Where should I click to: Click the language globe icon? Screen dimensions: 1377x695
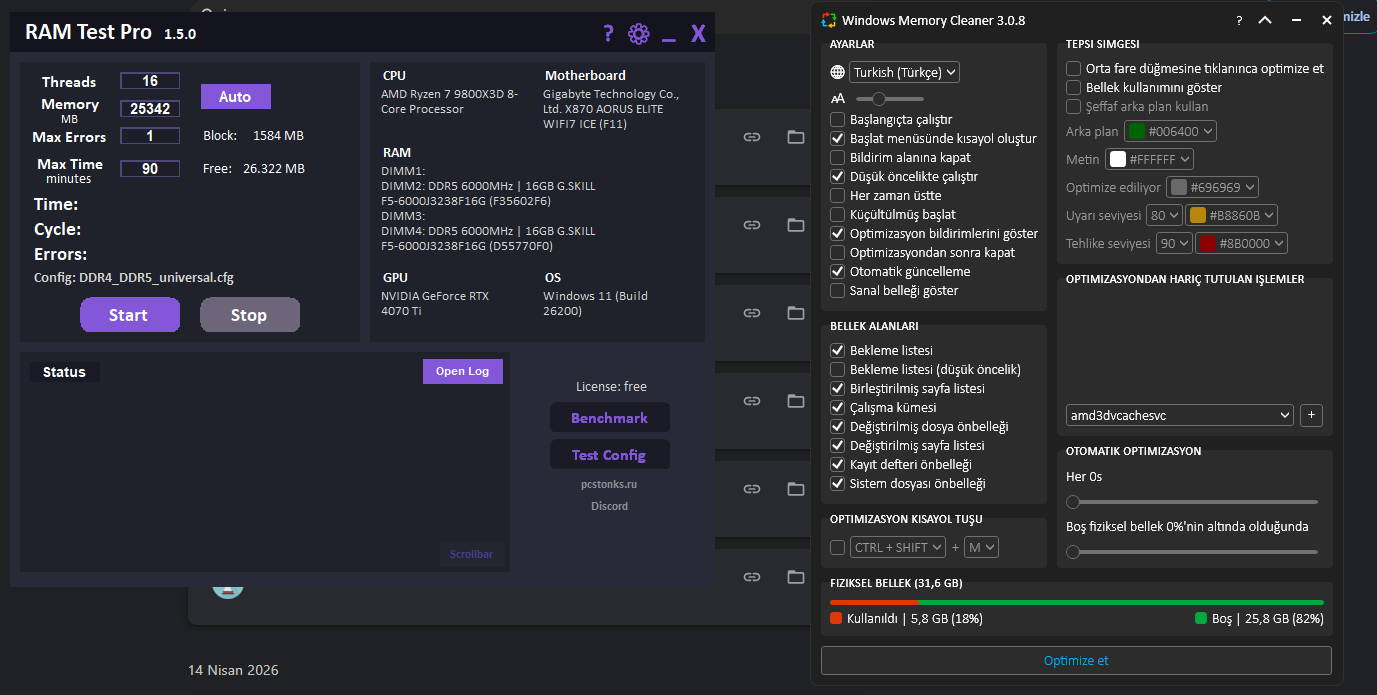[837, 72]
